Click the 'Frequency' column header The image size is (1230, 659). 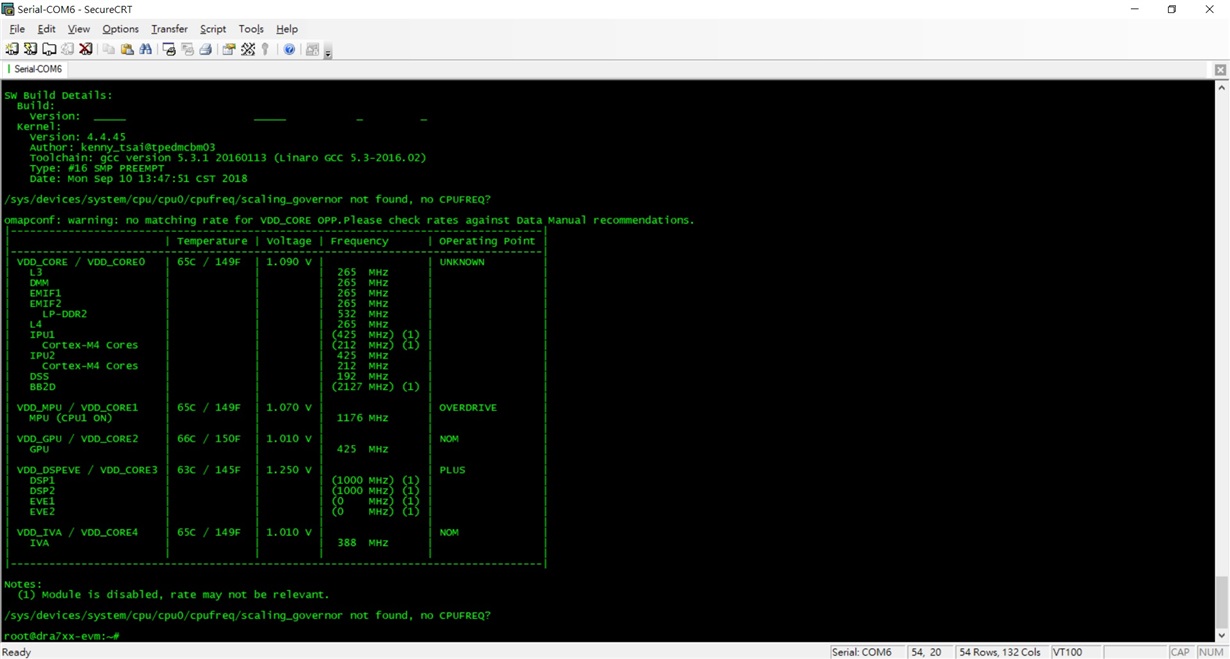[360, 241]
